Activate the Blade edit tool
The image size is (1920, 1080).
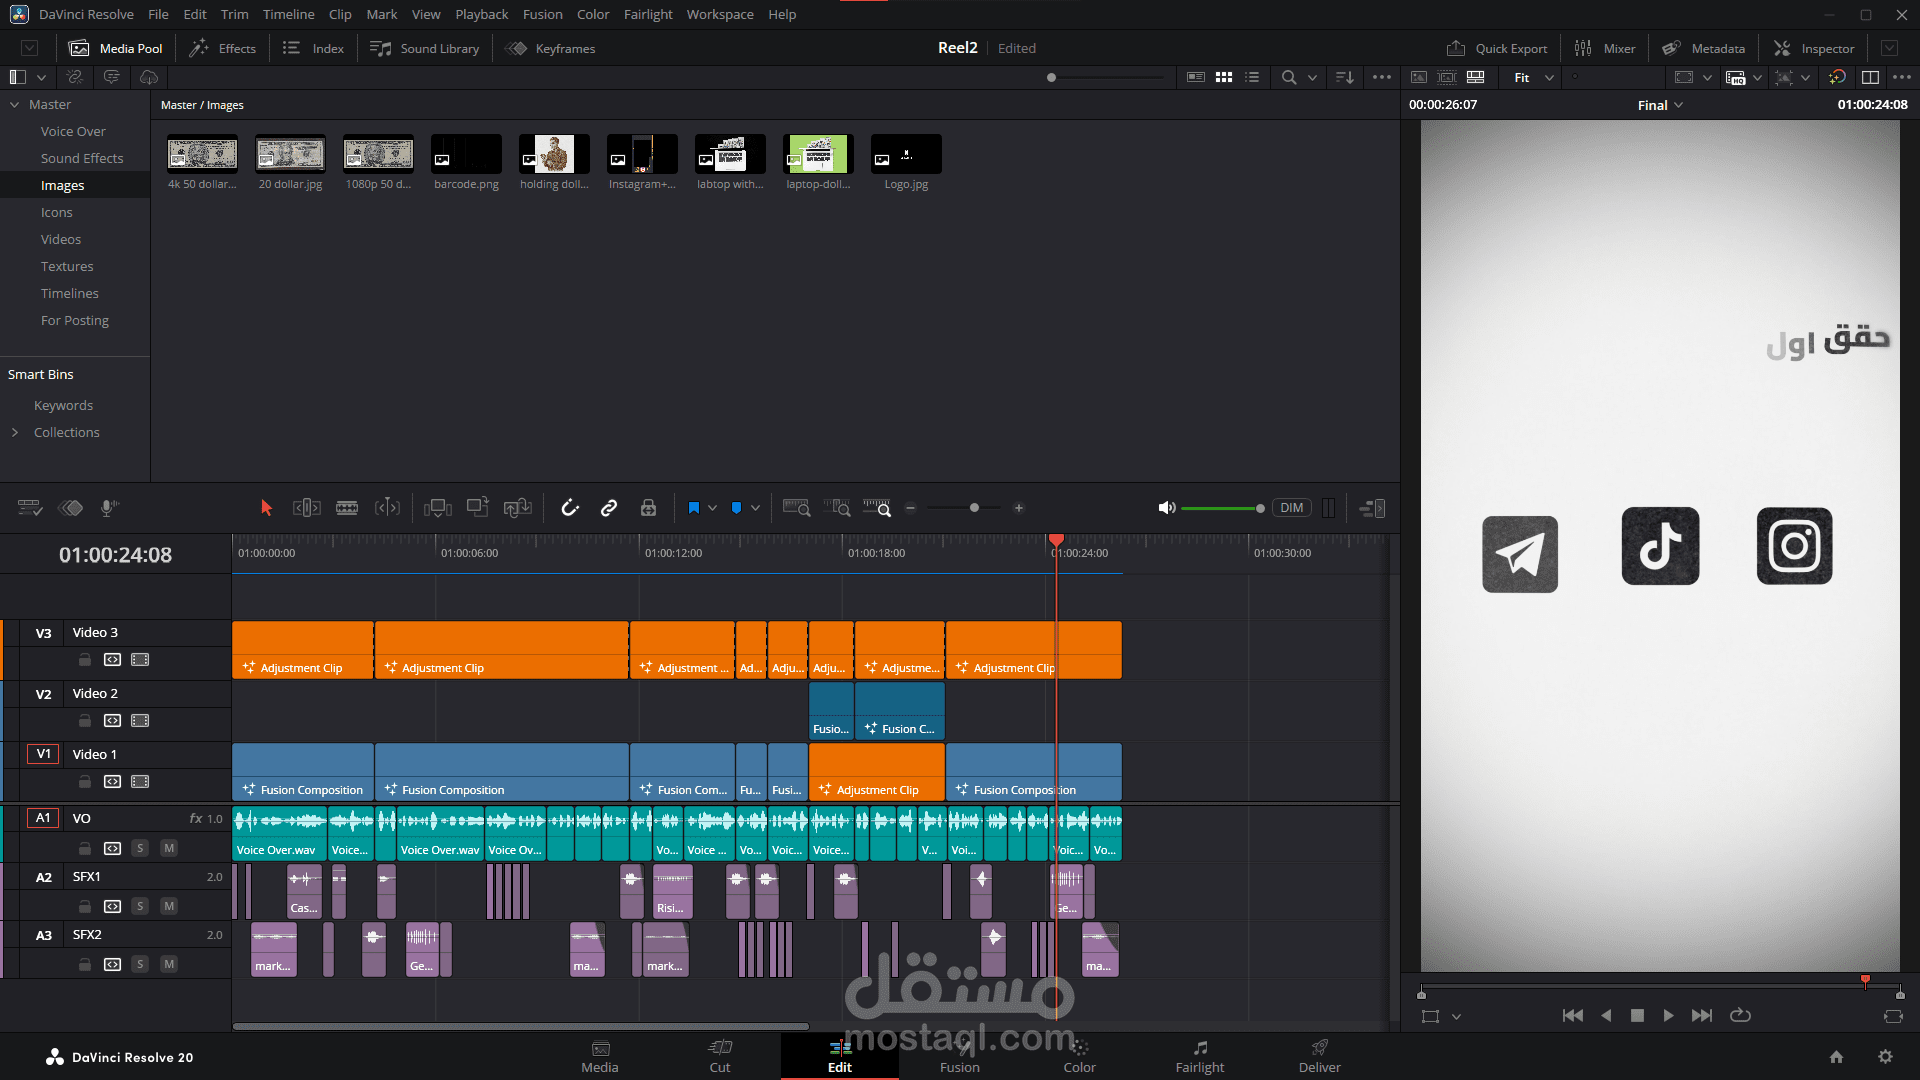pyautogui.click(x=347, y=508)
